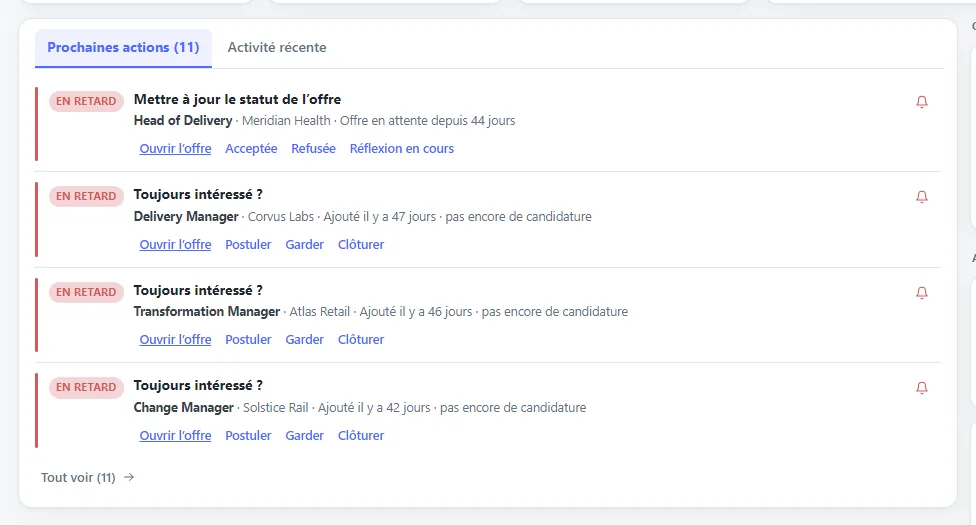Viewport: 976px width, 525px height.
Task: Click the Corvus Labs company name
Action: 281,217
